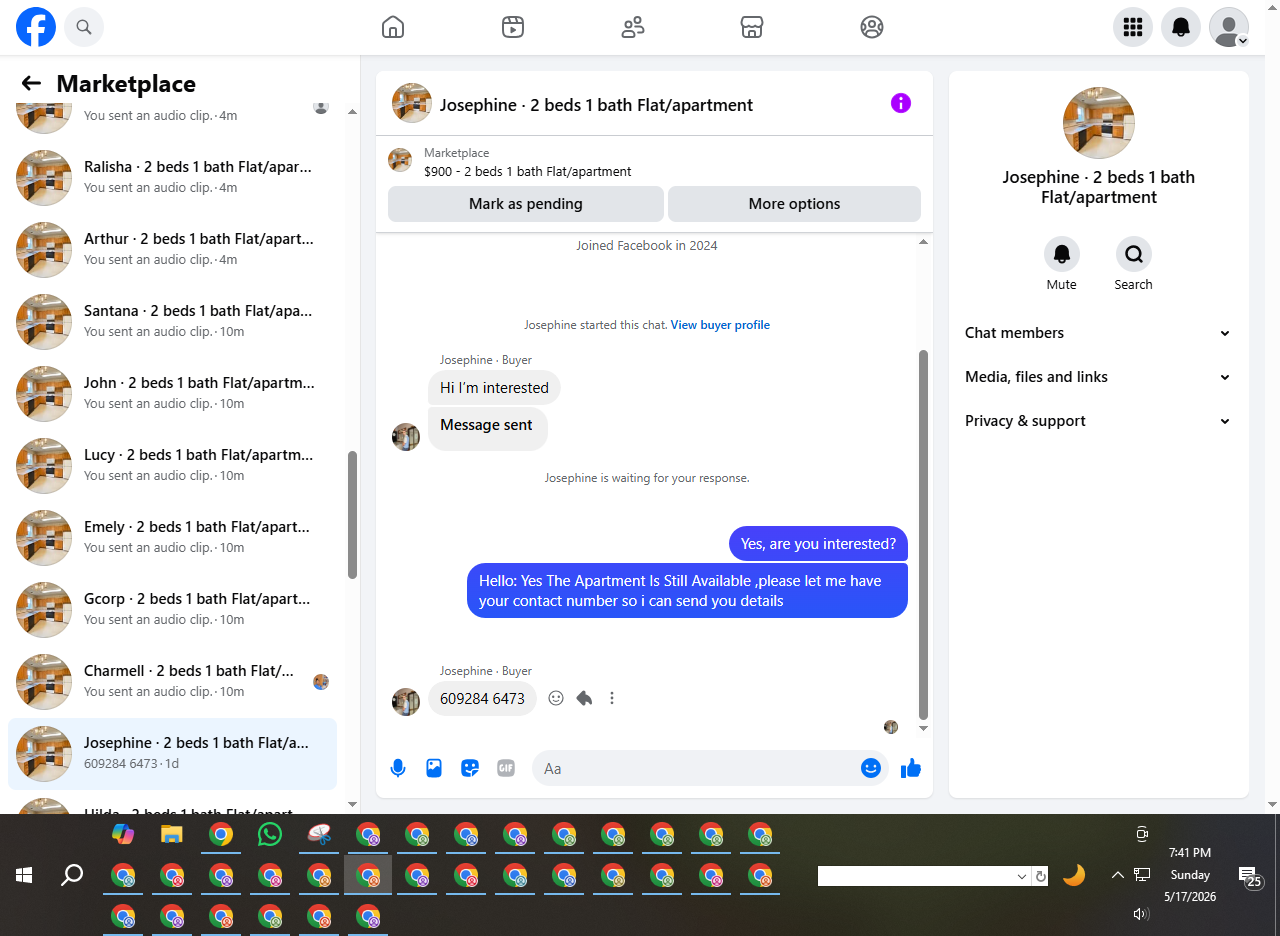Screen dimensions: 1280x936
Task: Focus the Aa message input
Action: [697, 768]
